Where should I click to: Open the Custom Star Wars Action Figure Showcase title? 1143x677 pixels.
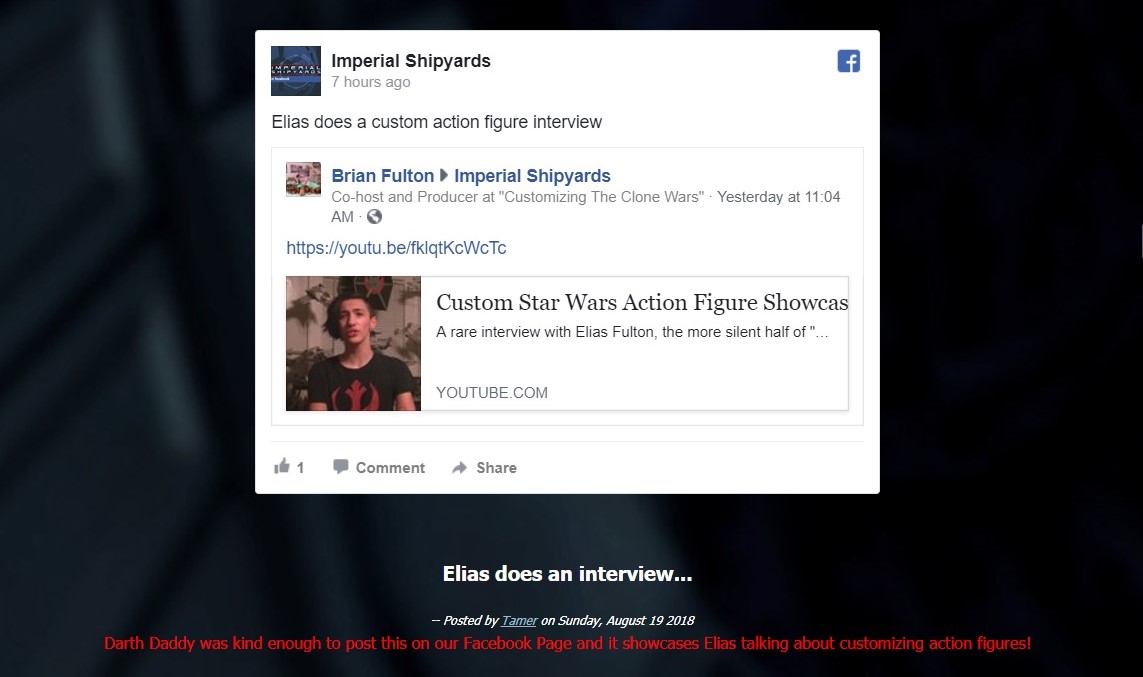click(642, 302)
